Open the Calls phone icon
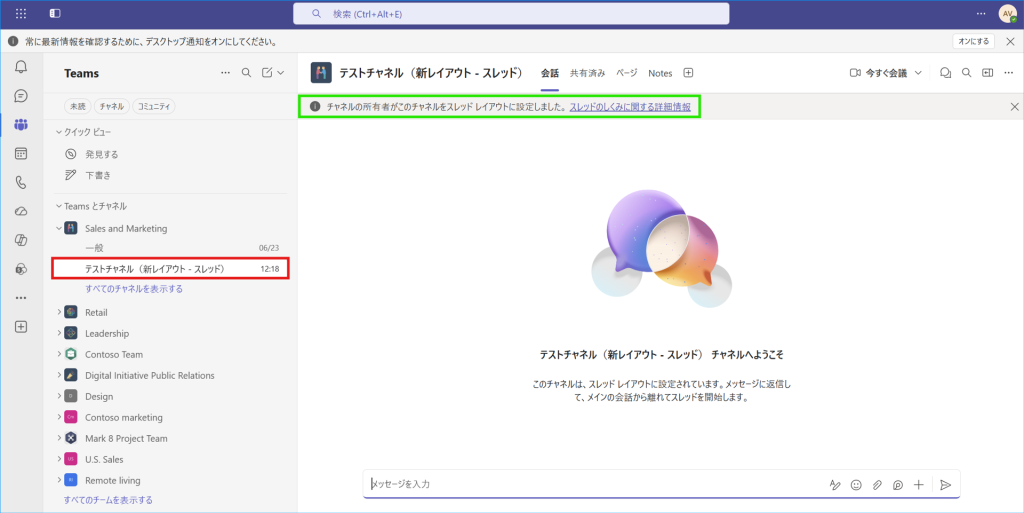This screenshot has width=1024, height=513. click(21, 182)
